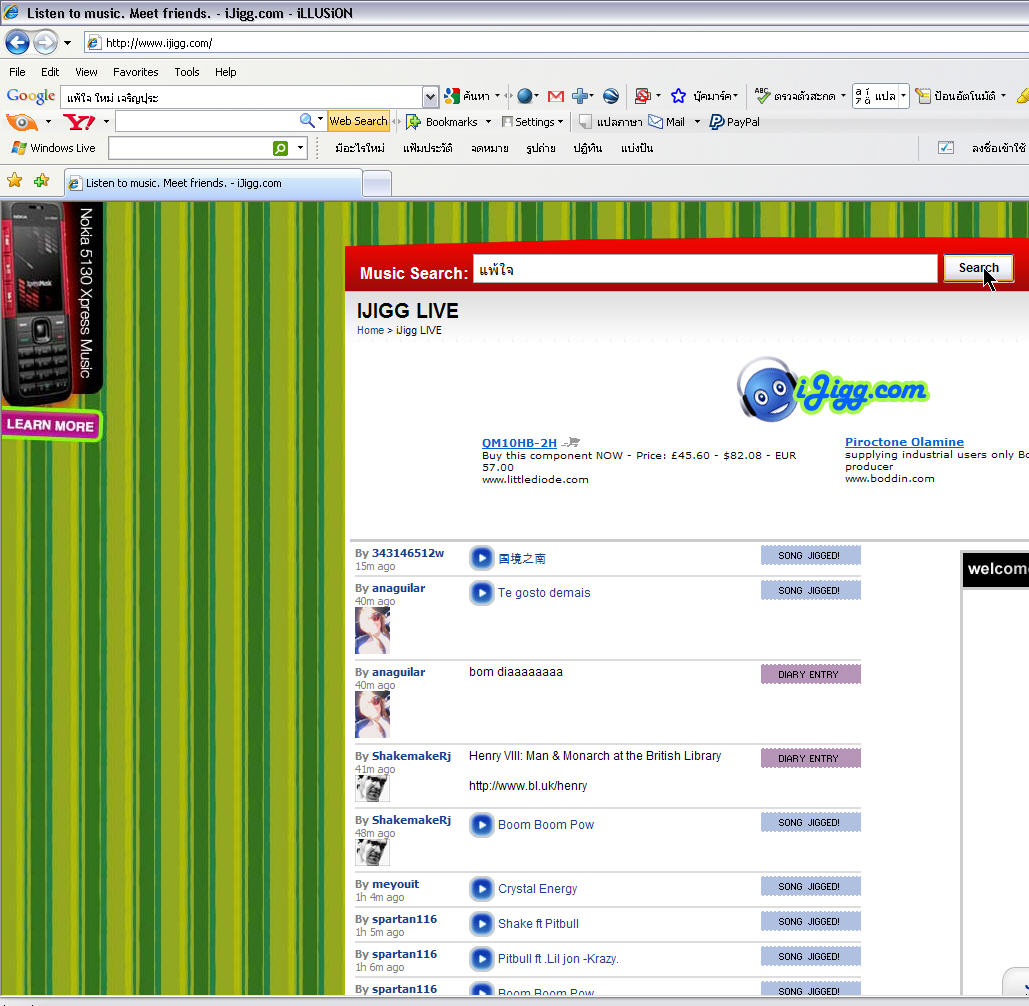Click the AutoFill notepad icon
Viewport: 1029px width, 1006px height.
[x=923, y=96]
